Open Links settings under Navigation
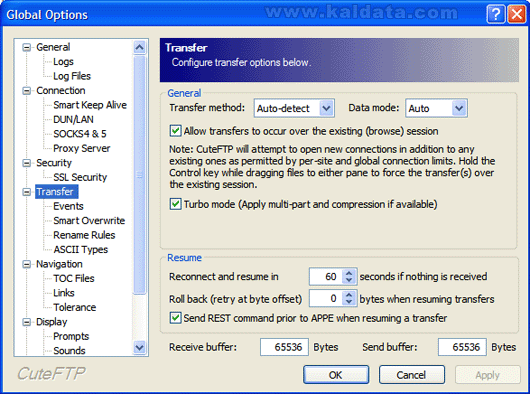The height and width of the screenshot is (394, 530). click(64, 293)
